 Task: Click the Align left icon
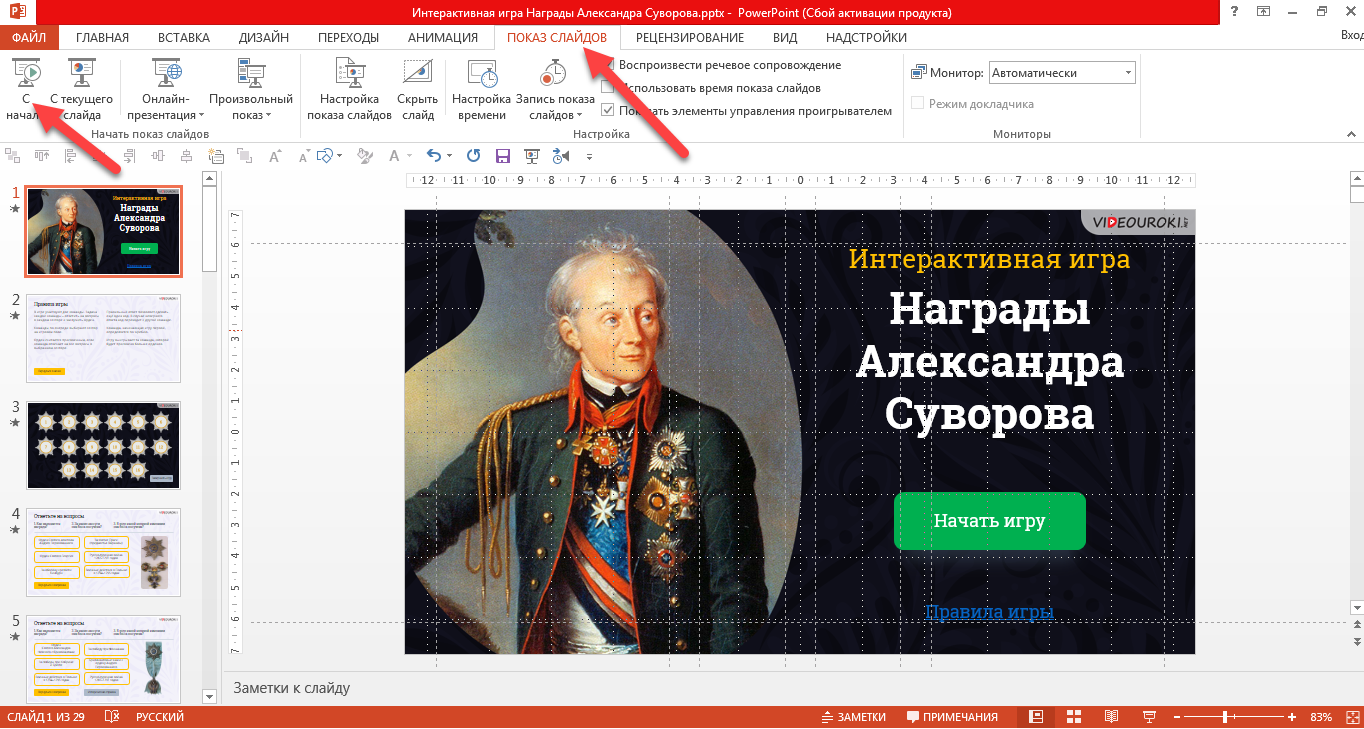pyautogui.click(x=70, y=156)
